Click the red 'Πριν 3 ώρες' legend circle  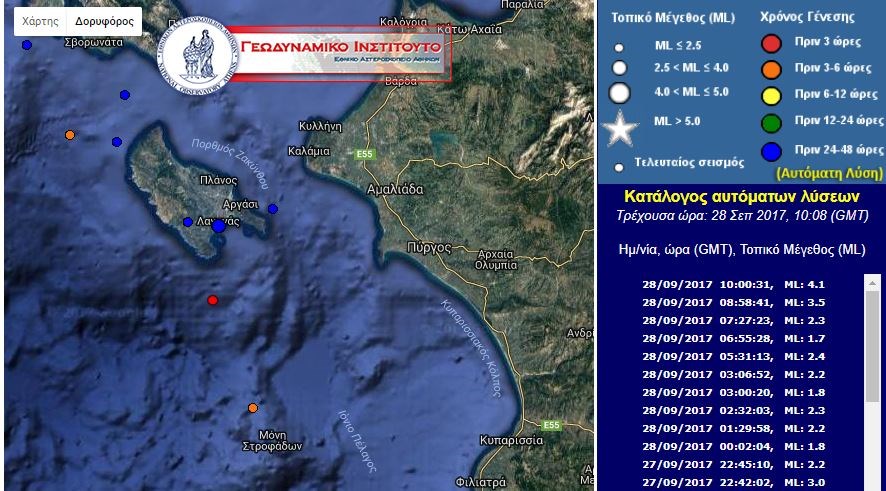(771, 43)
